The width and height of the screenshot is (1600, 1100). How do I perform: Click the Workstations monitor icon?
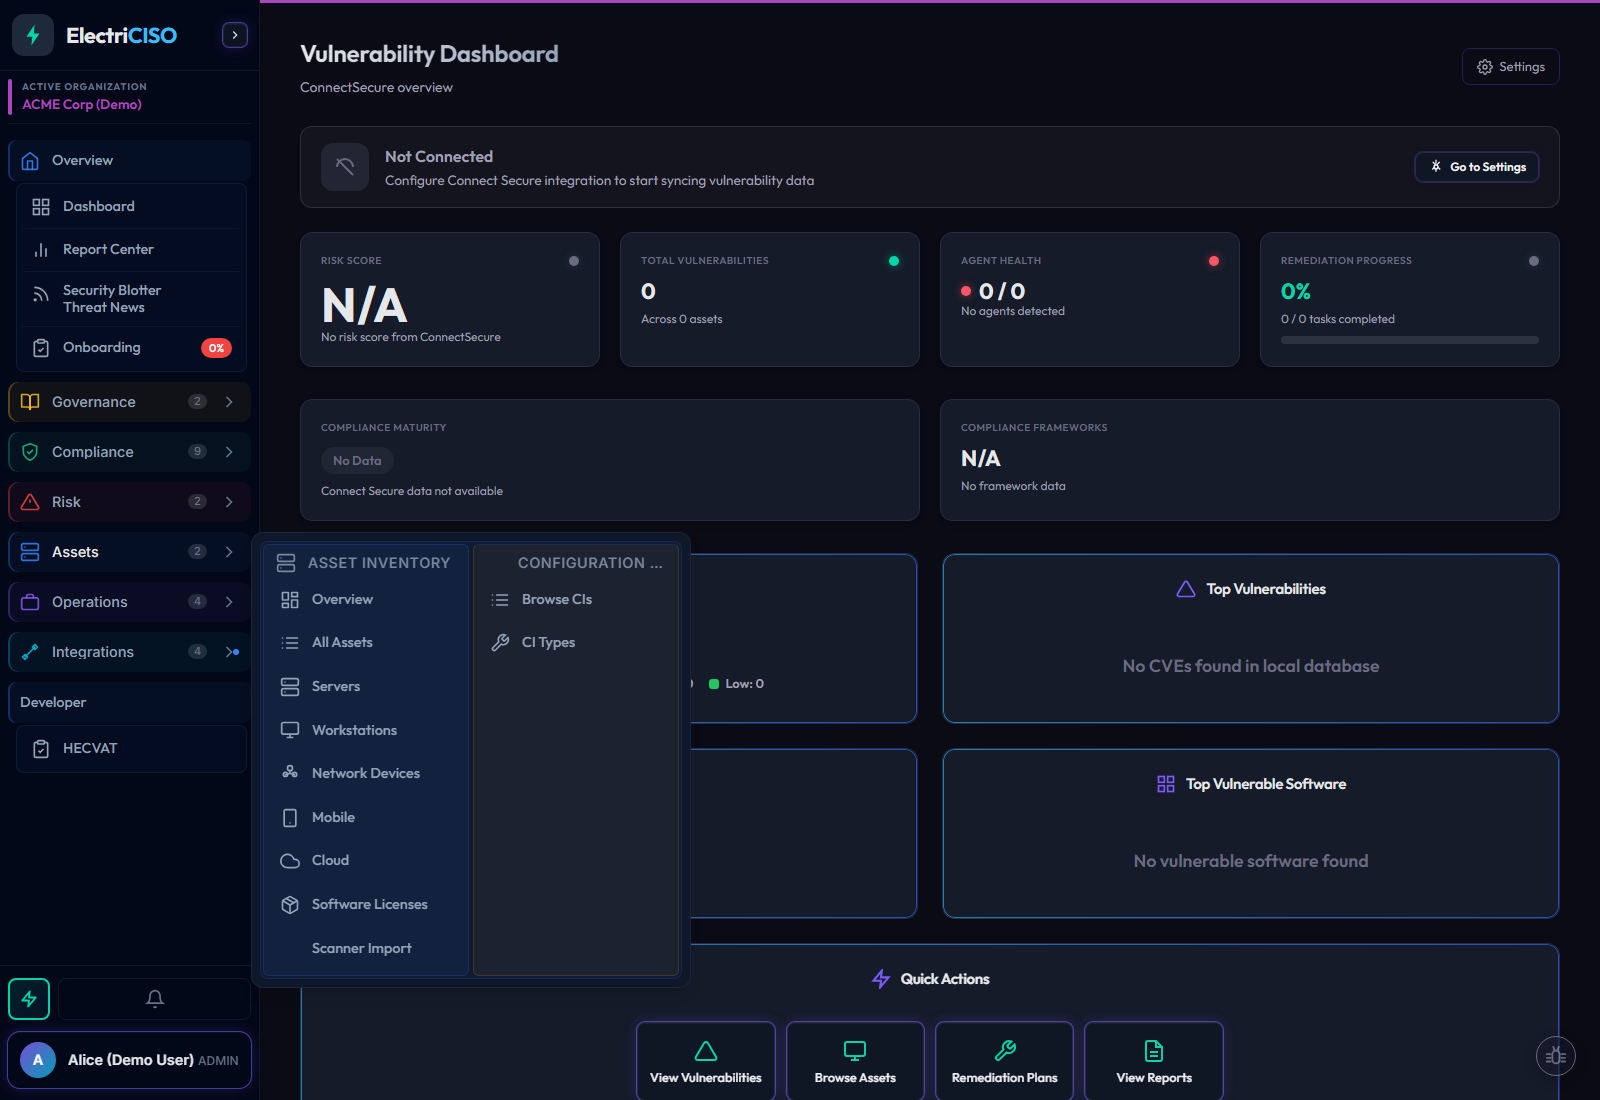click(x=290, y=729)
